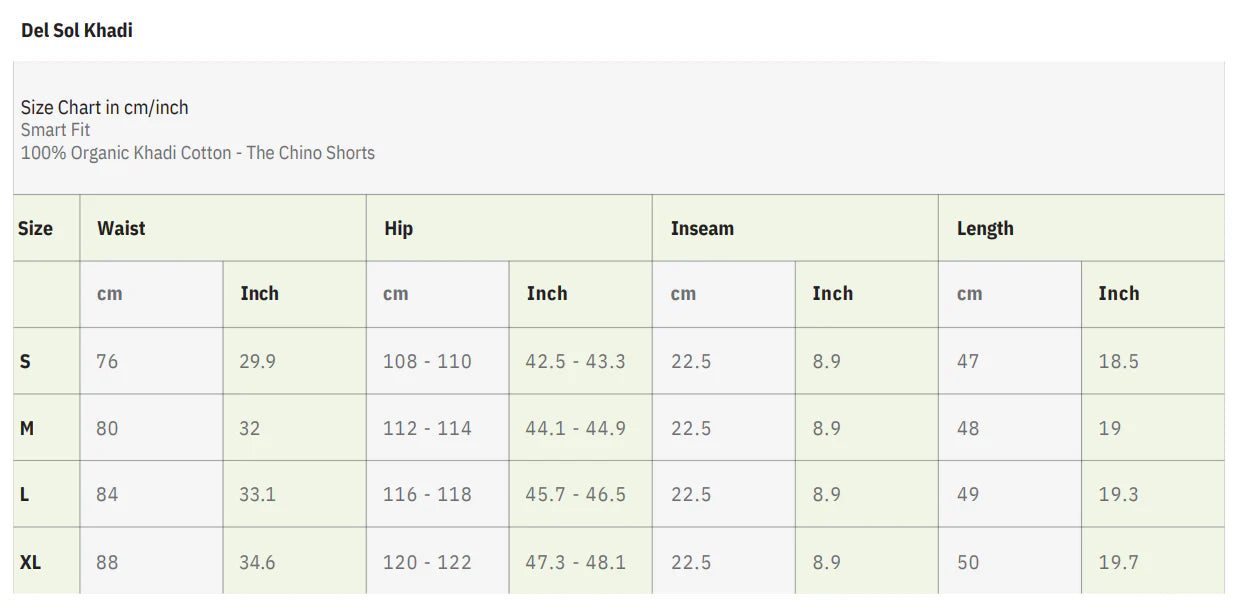The image size is (1242, 612).
Task: Click the Size column header
Action: pos(35,228)
